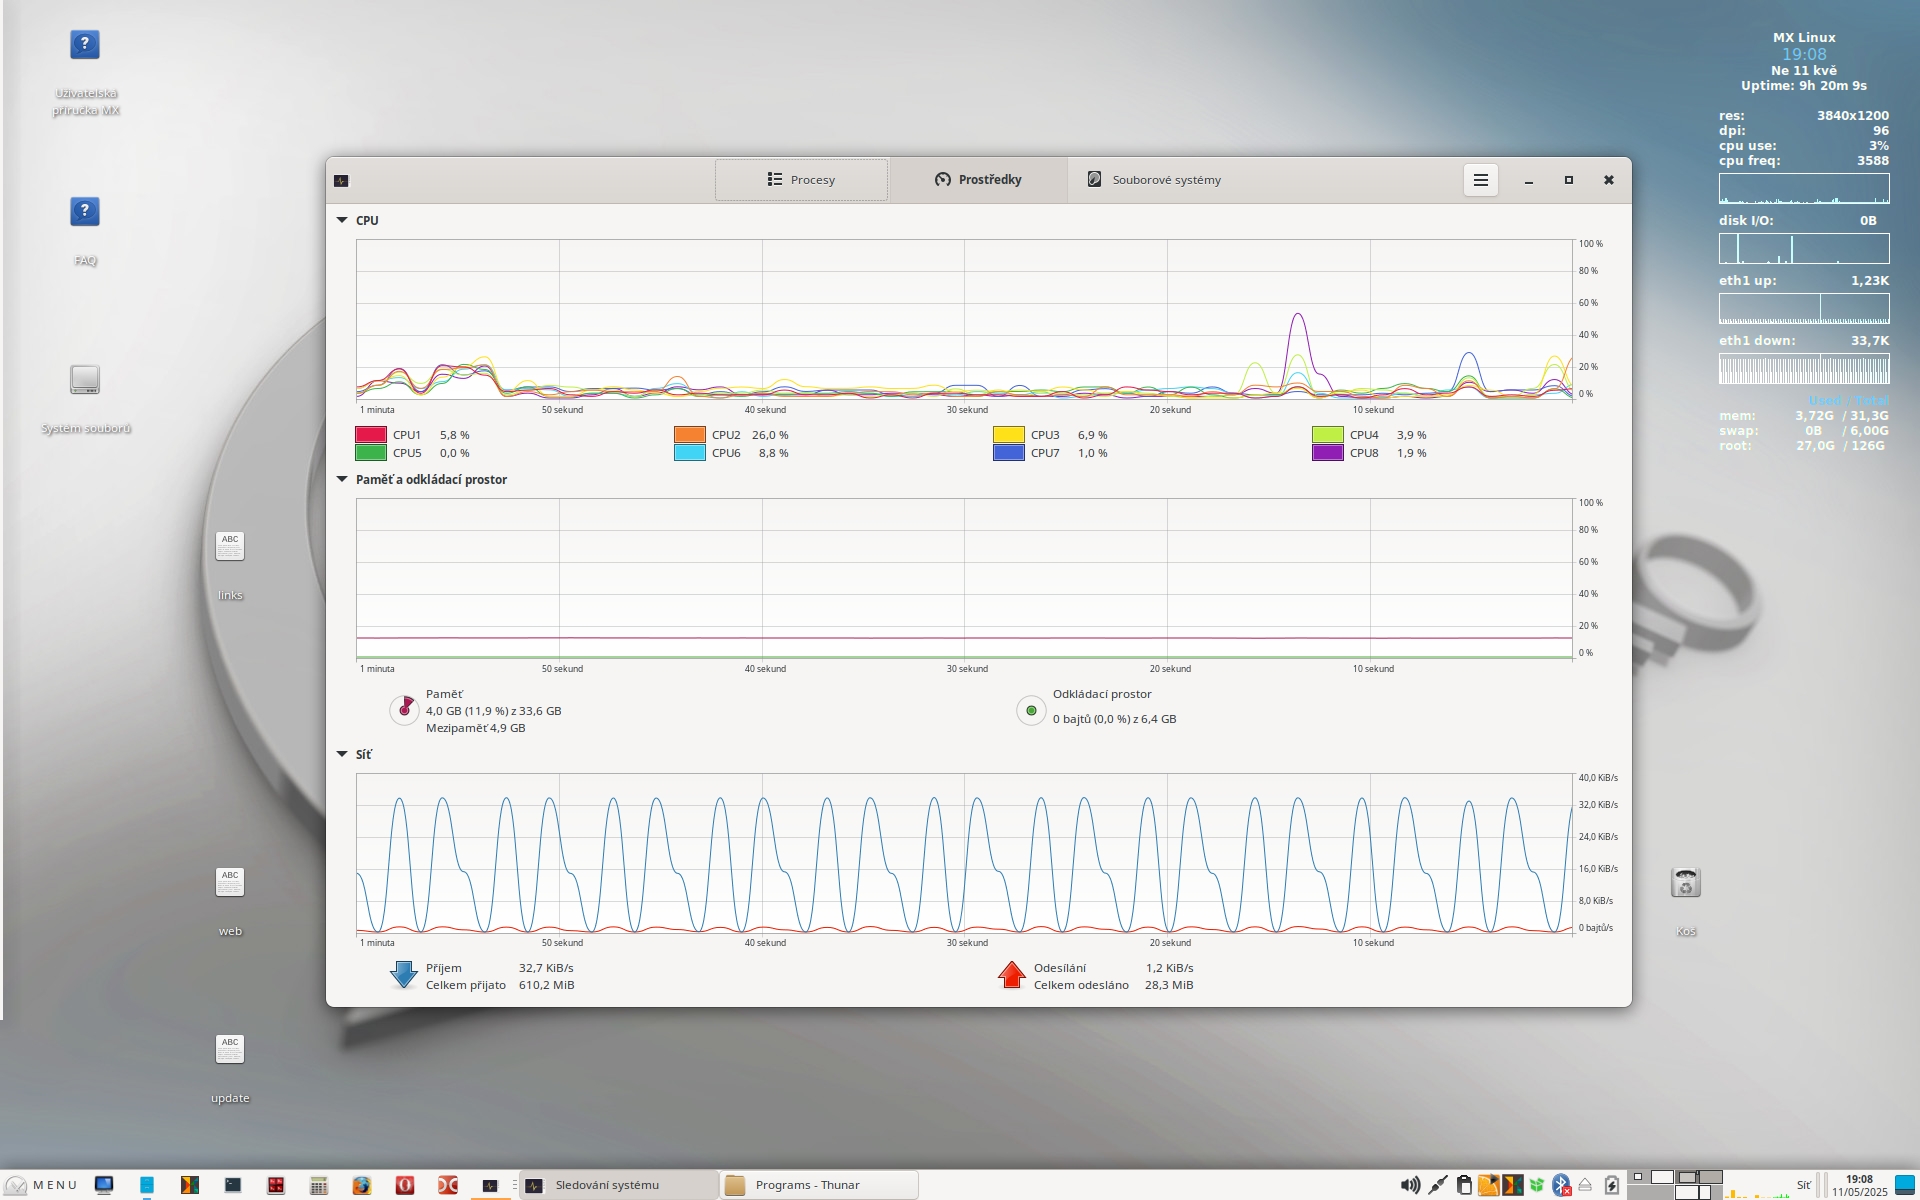The image size is (1920, 1200).
Task: Switch to Sledování systému taskbar window button
Action: (618, 1185)
